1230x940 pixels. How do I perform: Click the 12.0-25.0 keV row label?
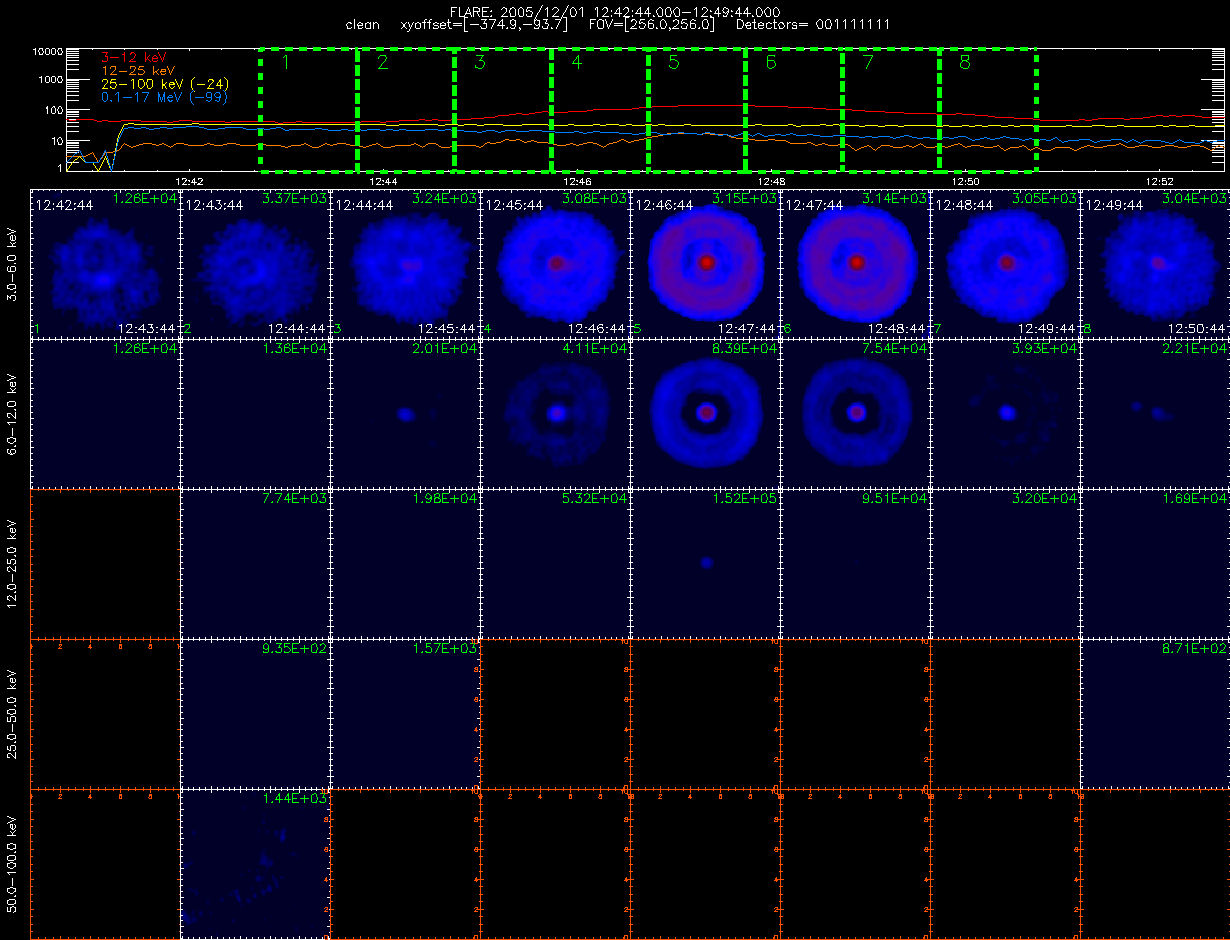pyautogui.click(x=13, y=562)
